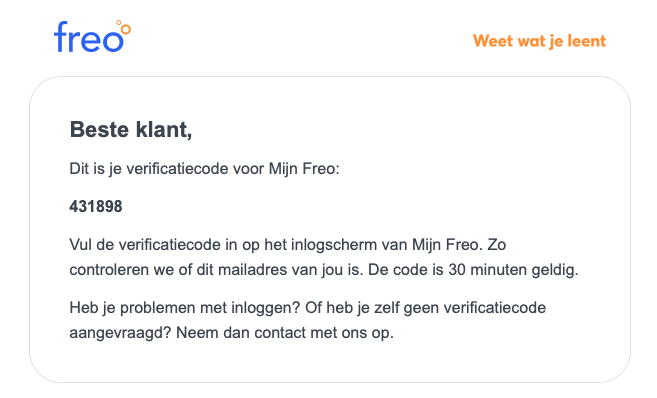Image resolution: width=657 pixels, height=398 pixels.
Task: Click "verificatiecode" in the last paragraph
Action: [495, 308]
